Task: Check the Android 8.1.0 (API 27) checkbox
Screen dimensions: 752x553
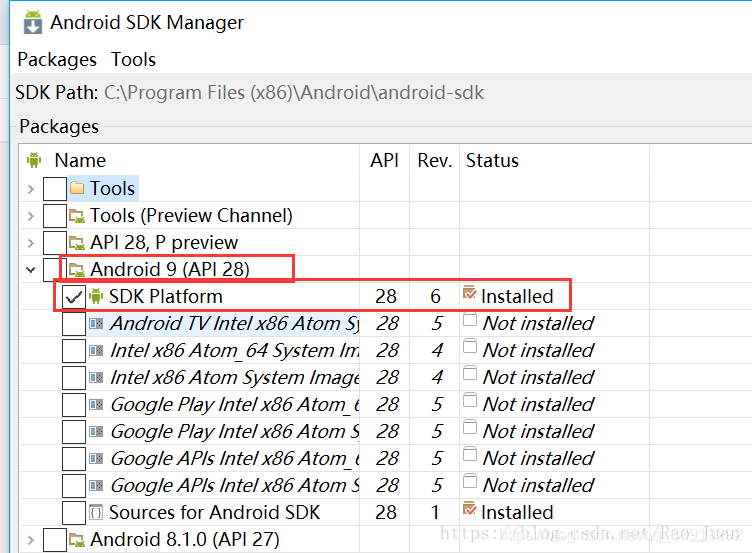Action: click(55, 540)
